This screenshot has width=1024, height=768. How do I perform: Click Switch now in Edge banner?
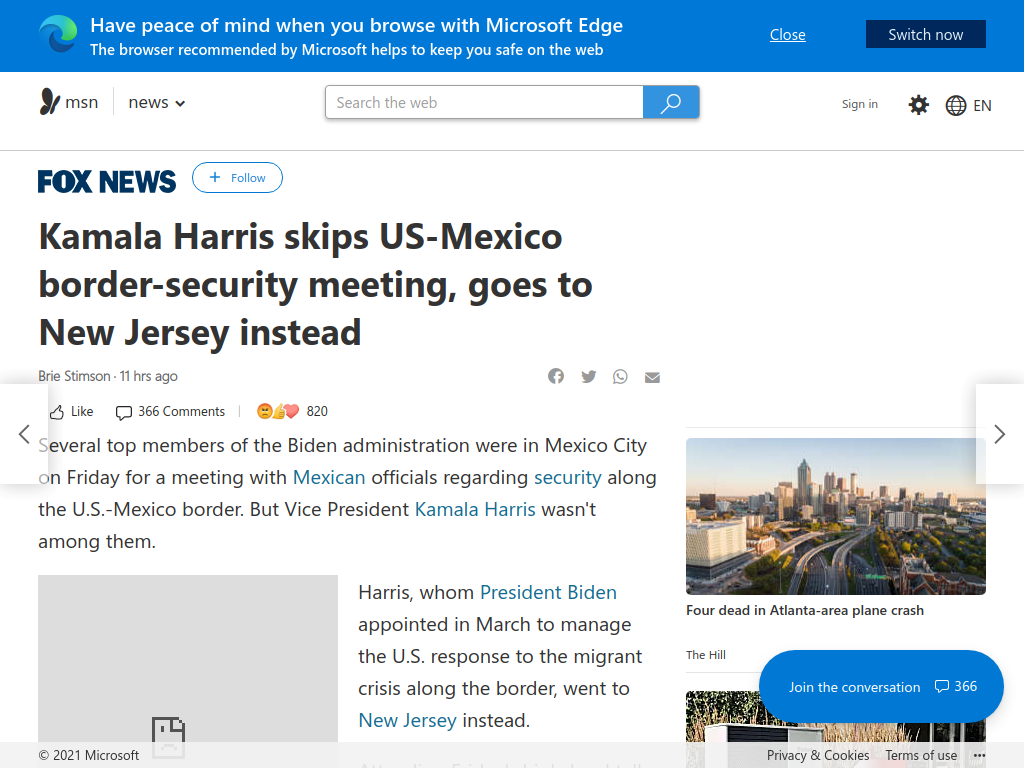coord(925,35)
